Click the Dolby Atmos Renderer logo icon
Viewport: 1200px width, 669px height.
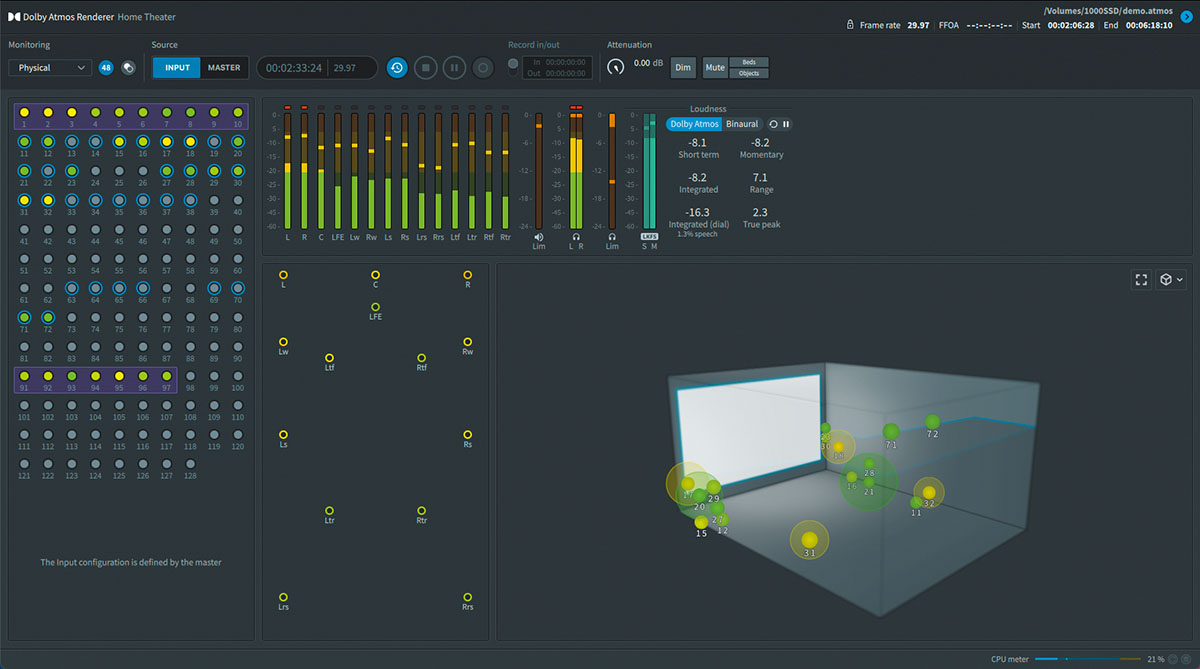[x=14, y=17]
